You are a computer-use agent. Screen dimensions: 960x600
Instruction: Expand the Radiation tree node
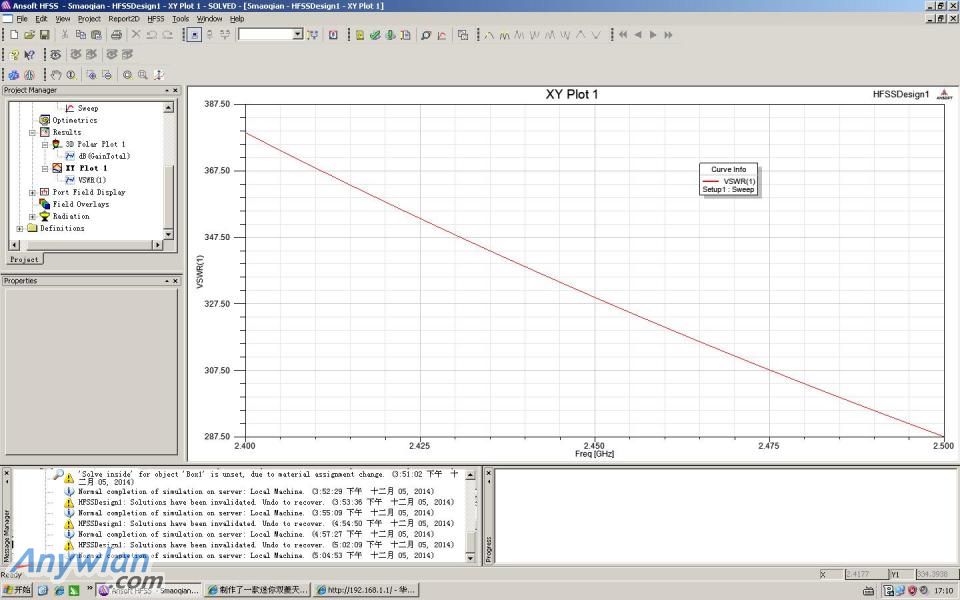coord(32,216)
